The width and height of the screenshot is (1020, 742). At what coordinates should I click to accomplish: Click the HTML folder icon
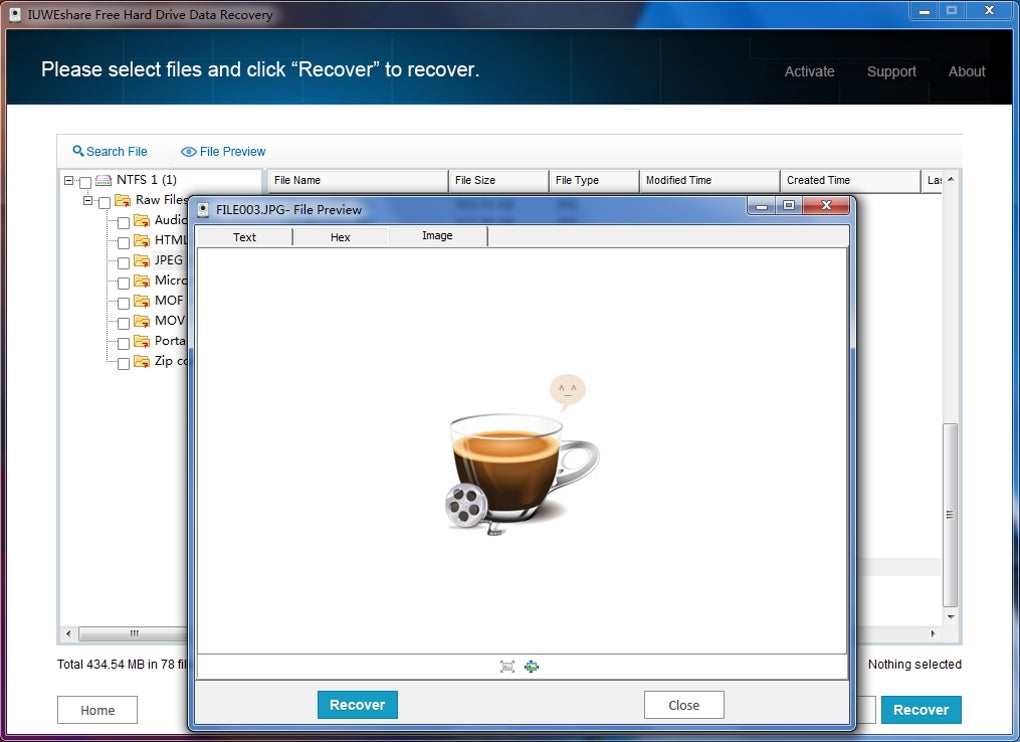142,240
